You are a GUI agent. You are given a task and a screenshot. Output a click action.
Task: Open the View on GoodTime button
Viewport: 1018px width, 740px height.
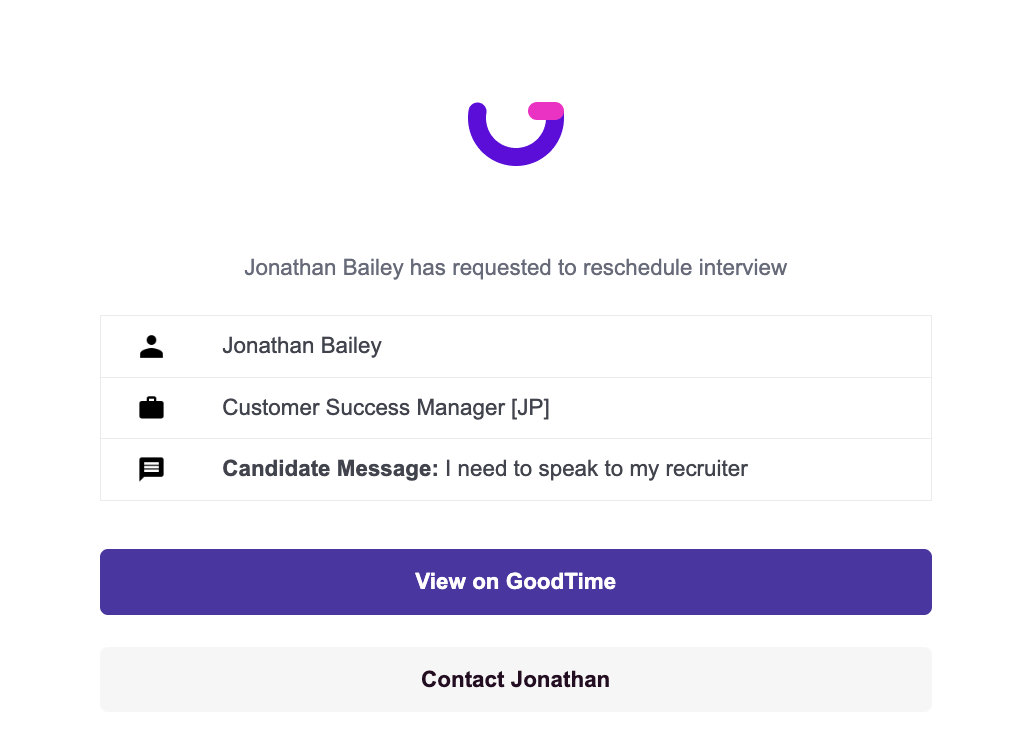coord(516,582)
